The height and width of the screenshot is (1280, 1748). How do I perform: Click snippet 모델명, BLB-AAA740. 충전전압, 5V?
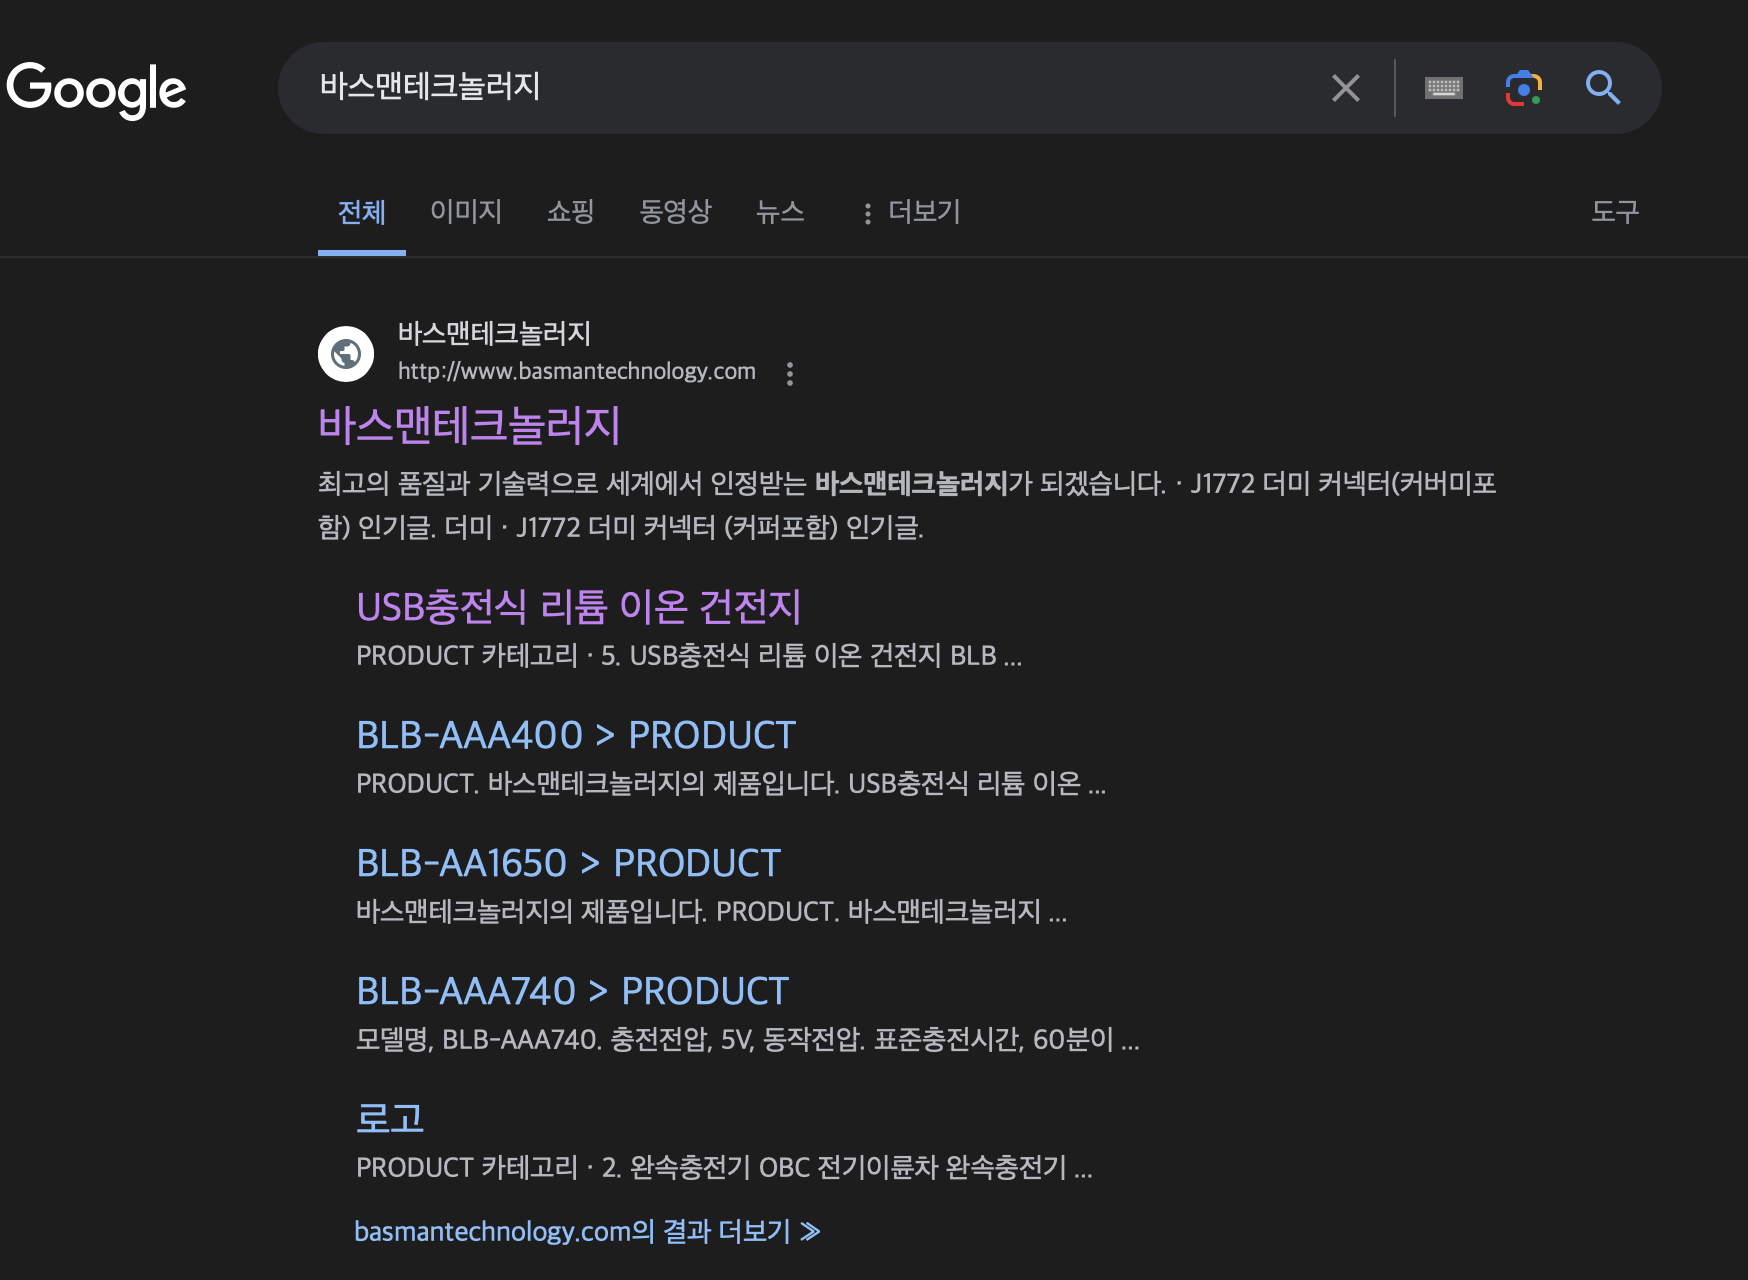748,1040
